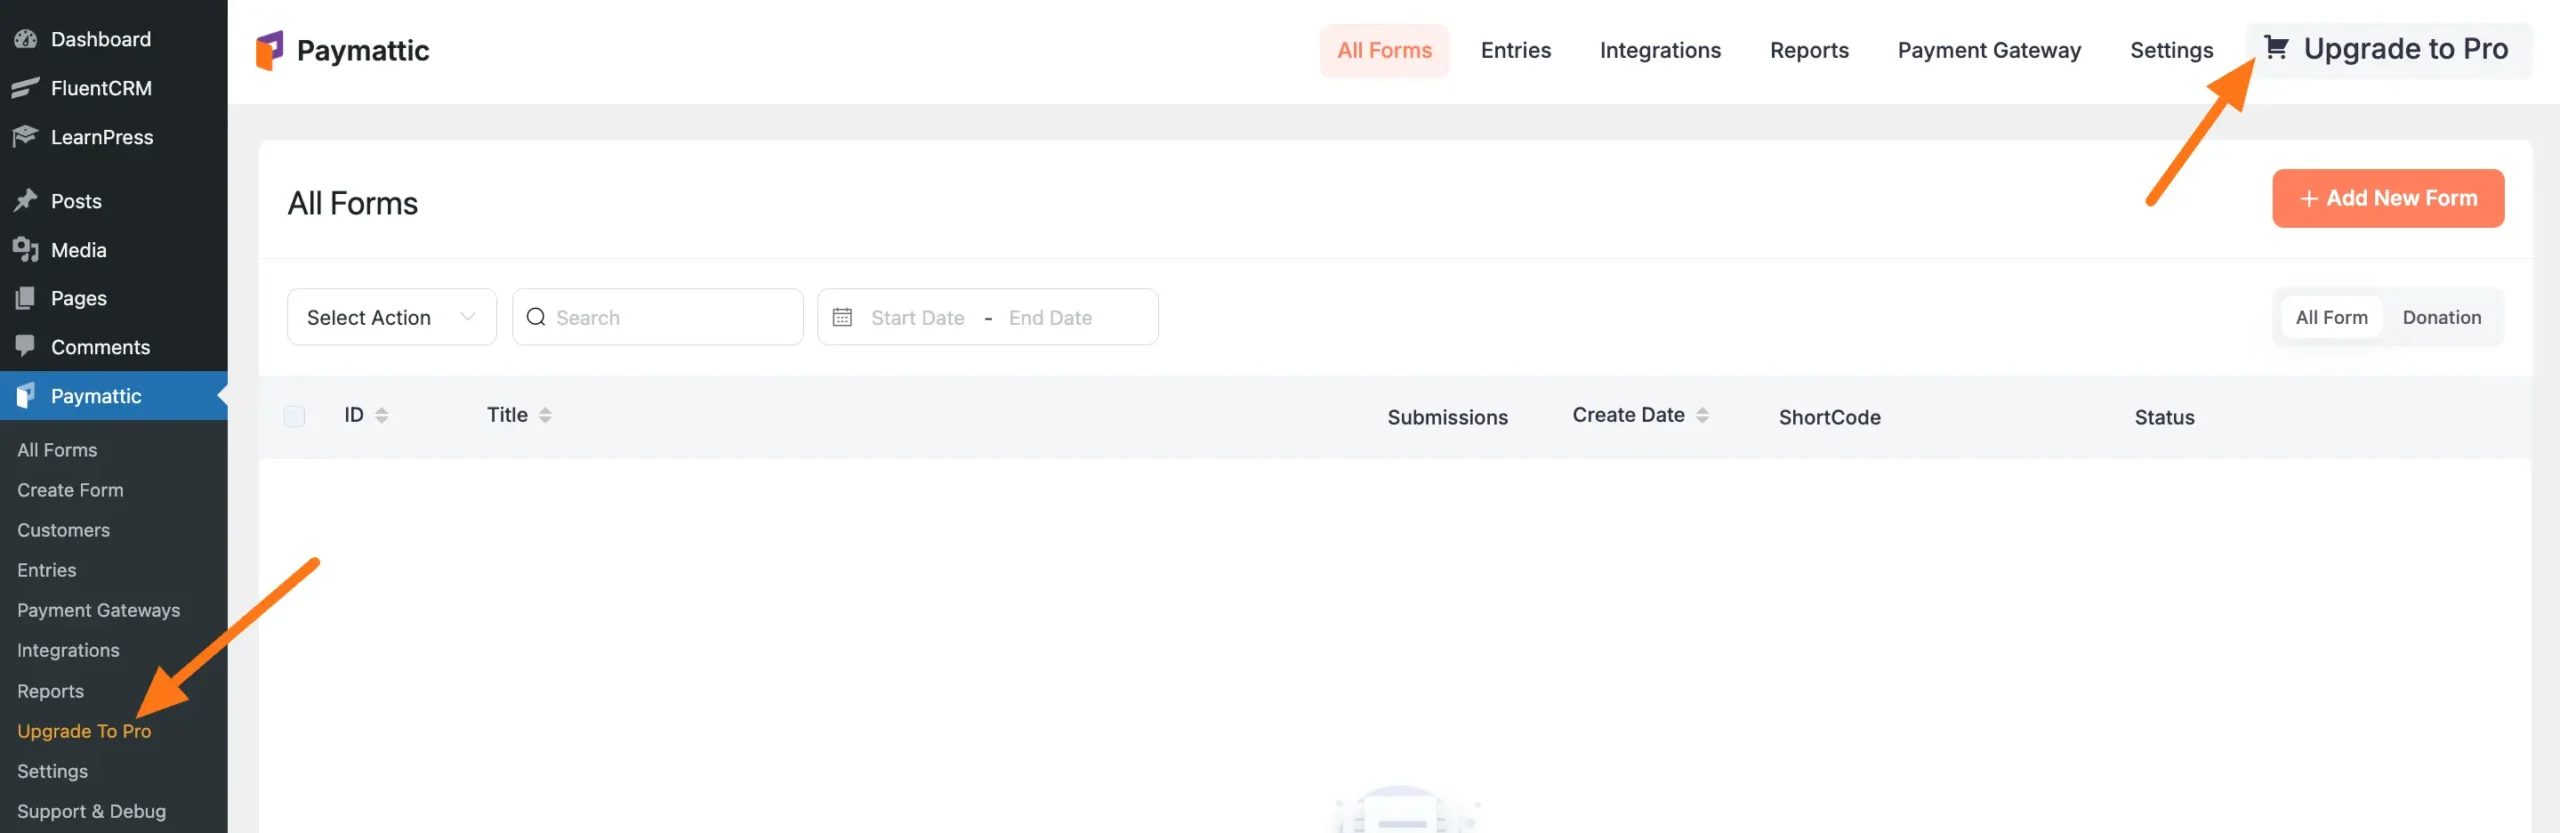This screenshot has height=833, width=2560.
Task: Click the Media library icon
Action: pos(26,249)
